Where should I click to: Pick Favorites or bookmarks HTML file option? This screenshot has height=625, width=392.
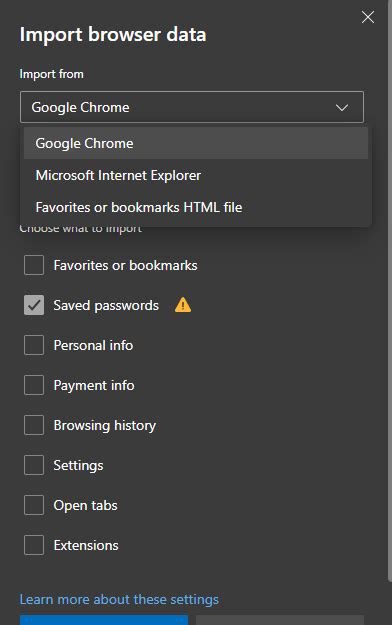tap(196, 207)
